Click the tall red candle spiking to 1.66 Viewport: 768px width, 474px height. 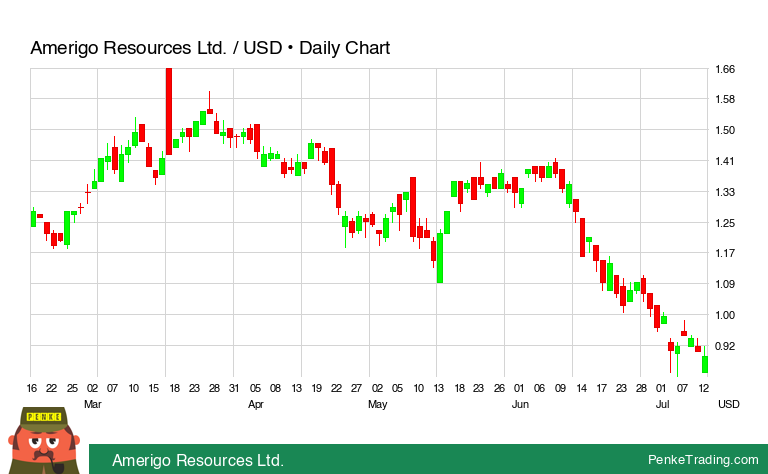(x=169, y=112)
